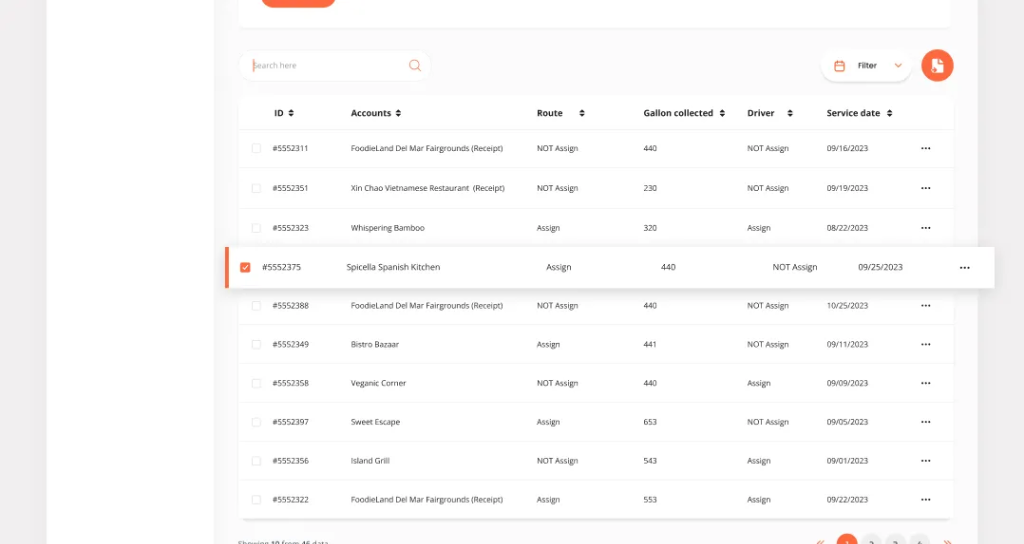Open more options for row #5552311

pyautogui.click(x=925, y=148)
